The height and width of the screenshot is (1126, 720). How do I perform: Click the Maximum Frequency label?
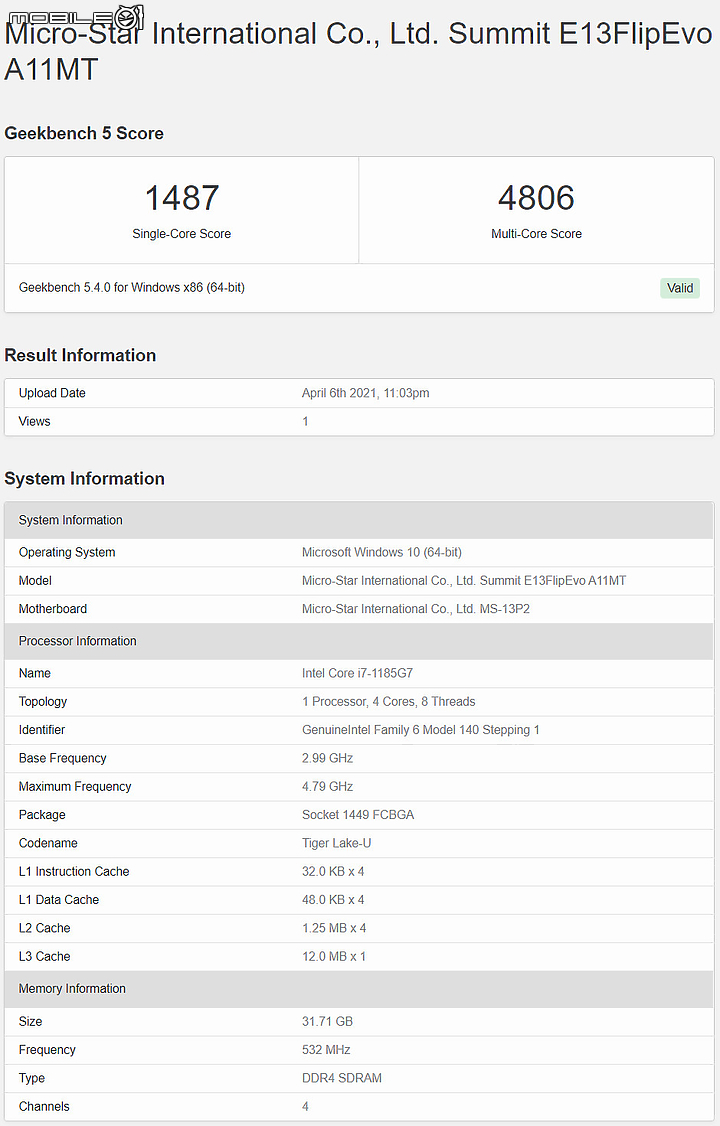(75, 786)
